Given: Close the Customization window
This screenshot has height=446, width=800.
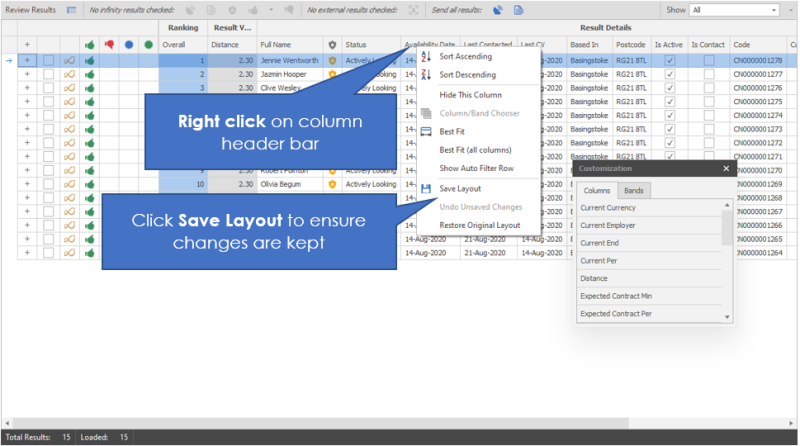Looking at the screenshot, I should [x=726, y=169].
